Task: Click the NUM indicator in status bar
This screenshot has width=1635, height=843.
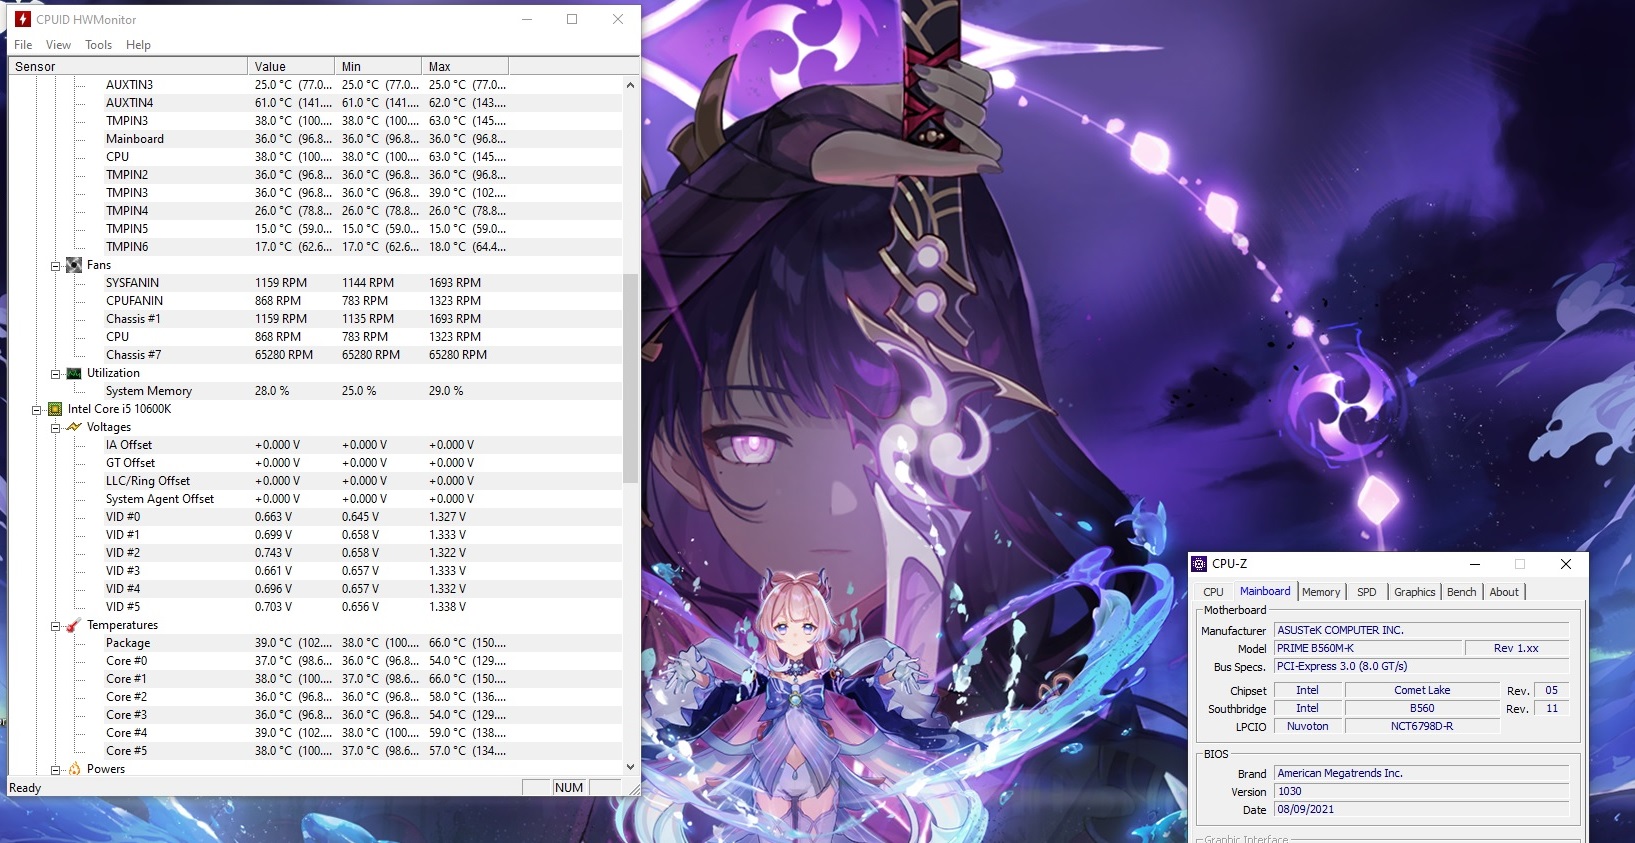Action: click(x=569, y=788)
